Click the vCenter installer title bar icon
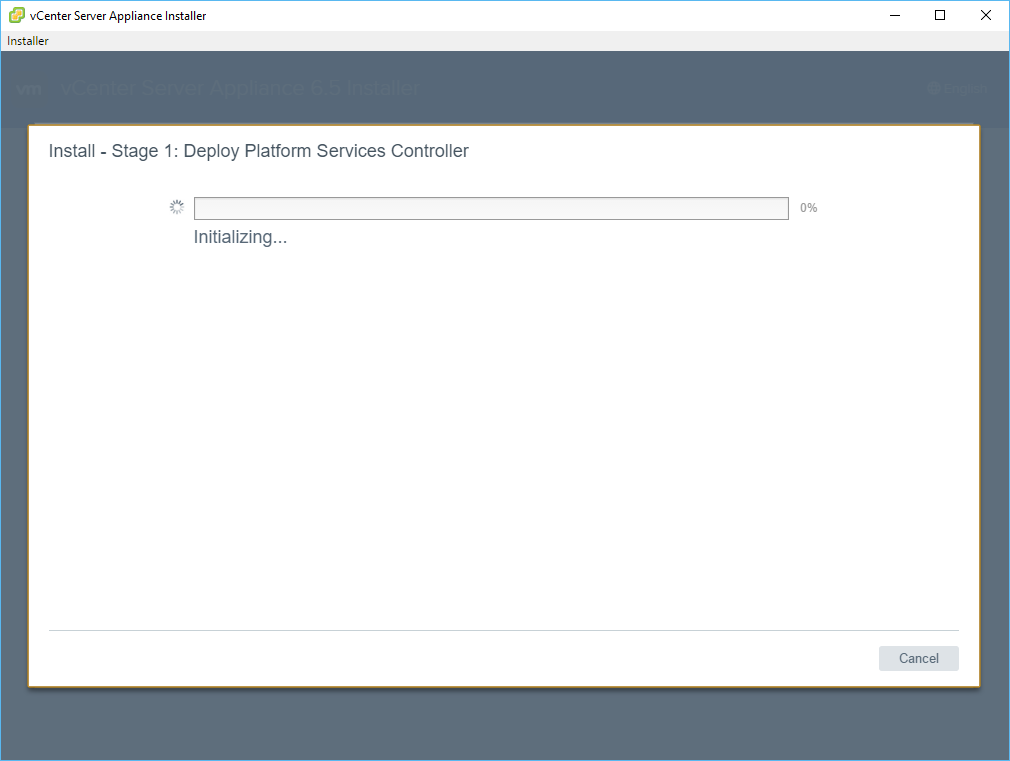1010x761 pixels. 17,15
